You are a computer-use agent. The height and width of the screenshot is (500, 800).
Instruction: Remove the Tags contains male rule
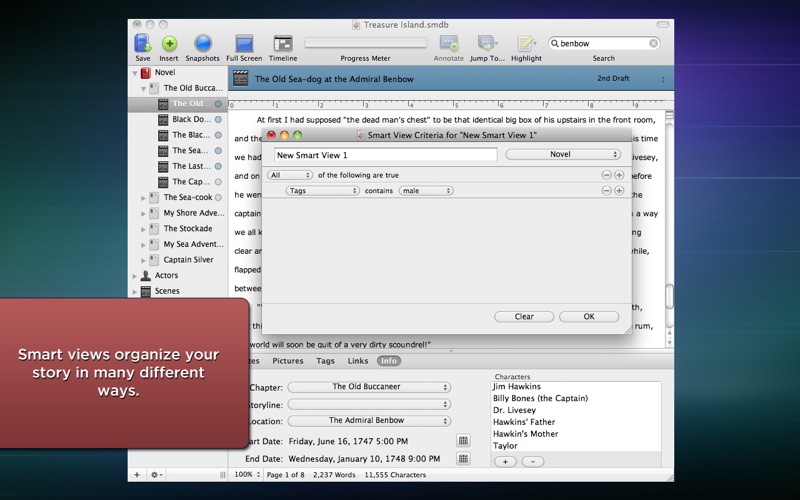pos(606,190)
